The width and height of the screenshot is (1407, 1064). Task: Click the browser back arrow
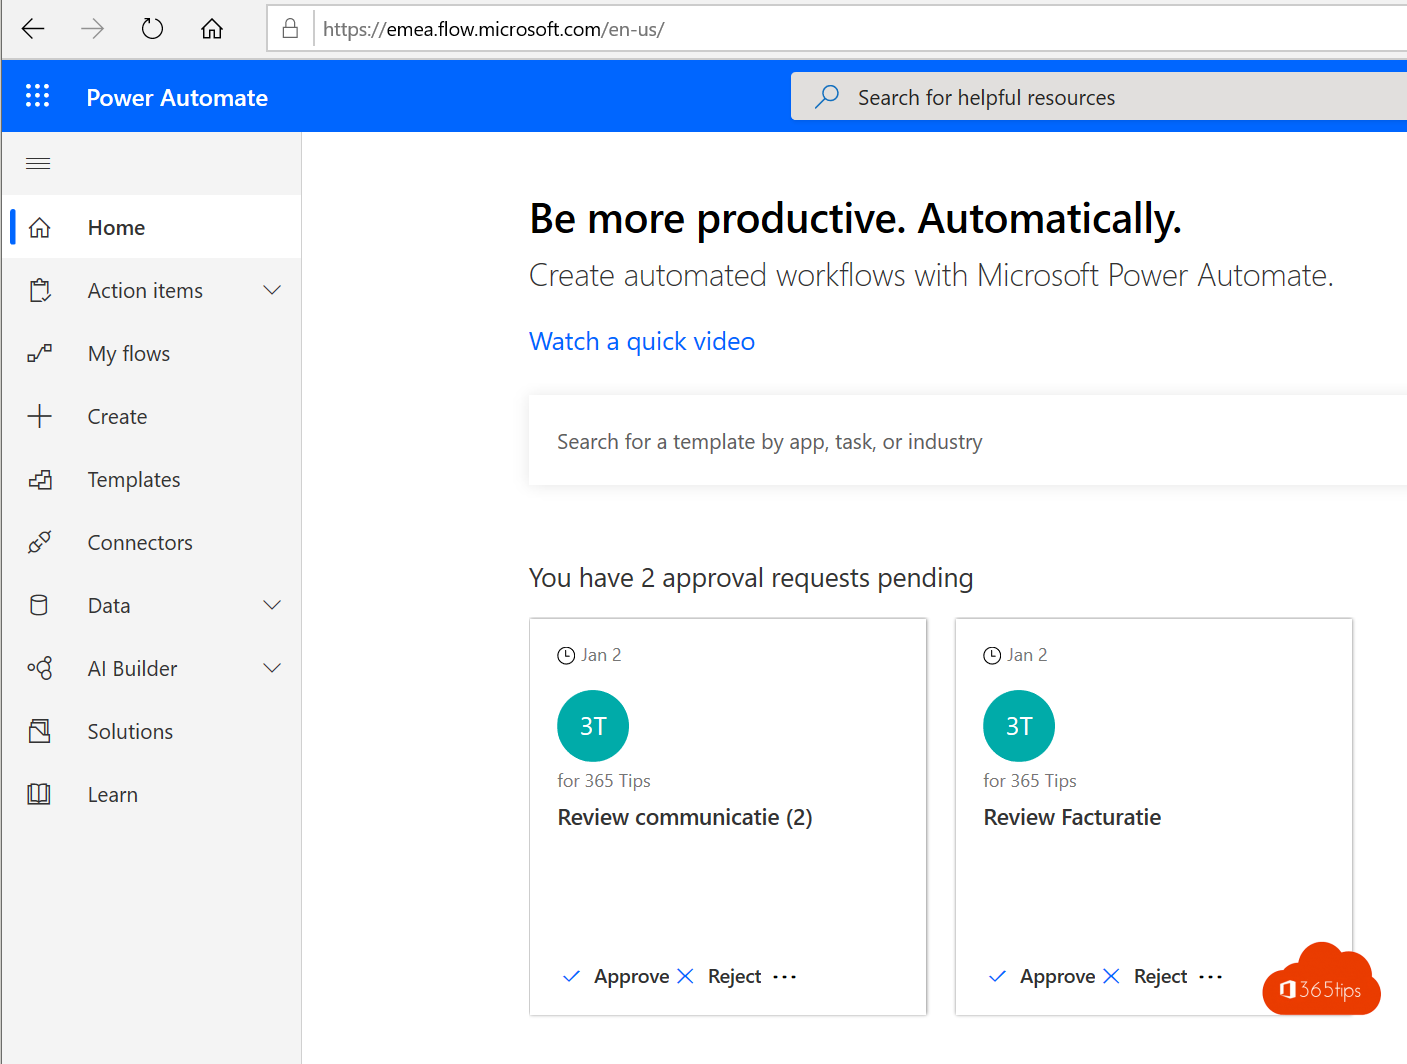[33, 29]
